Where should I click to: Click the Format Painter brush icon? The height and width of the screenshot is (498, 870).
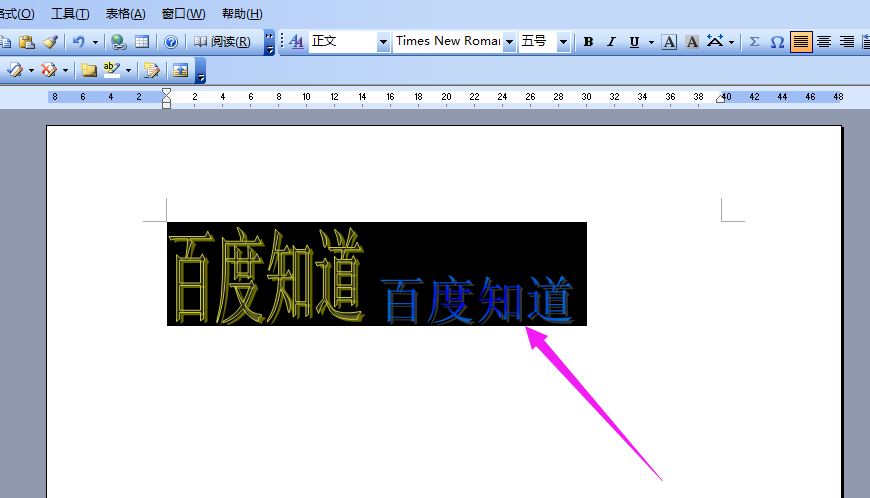[x=50, y=42]
